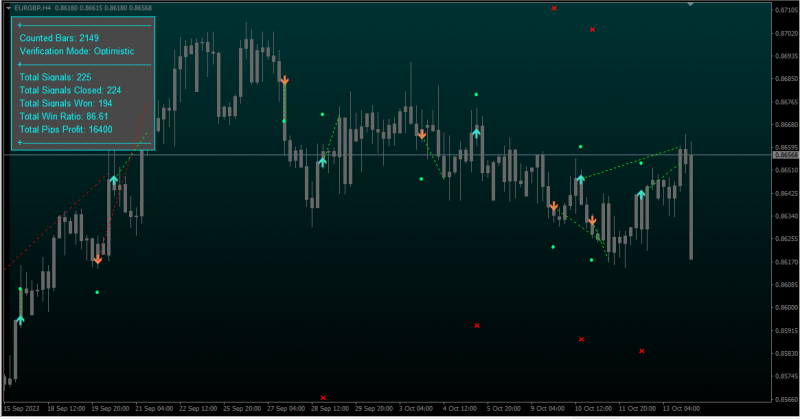800x419 pixels.
Task: Select 'Total Signals Closed: 224' text
Action: click(70, 90)
